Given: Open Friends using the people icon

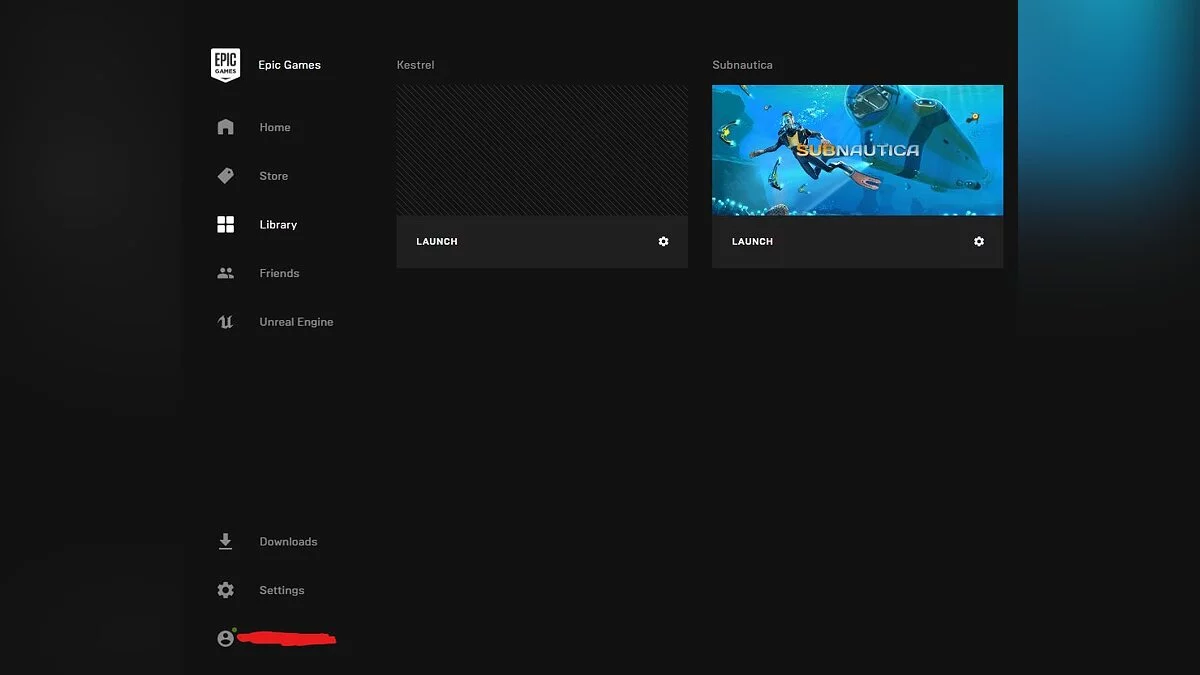Looking at the screenshot, I should pos(225,273).
